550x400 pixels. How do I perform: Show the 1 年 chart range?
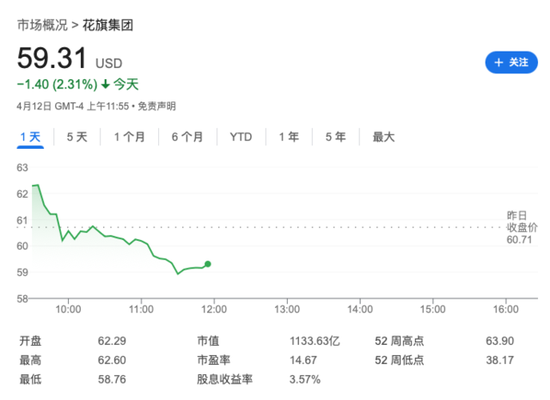289,137
